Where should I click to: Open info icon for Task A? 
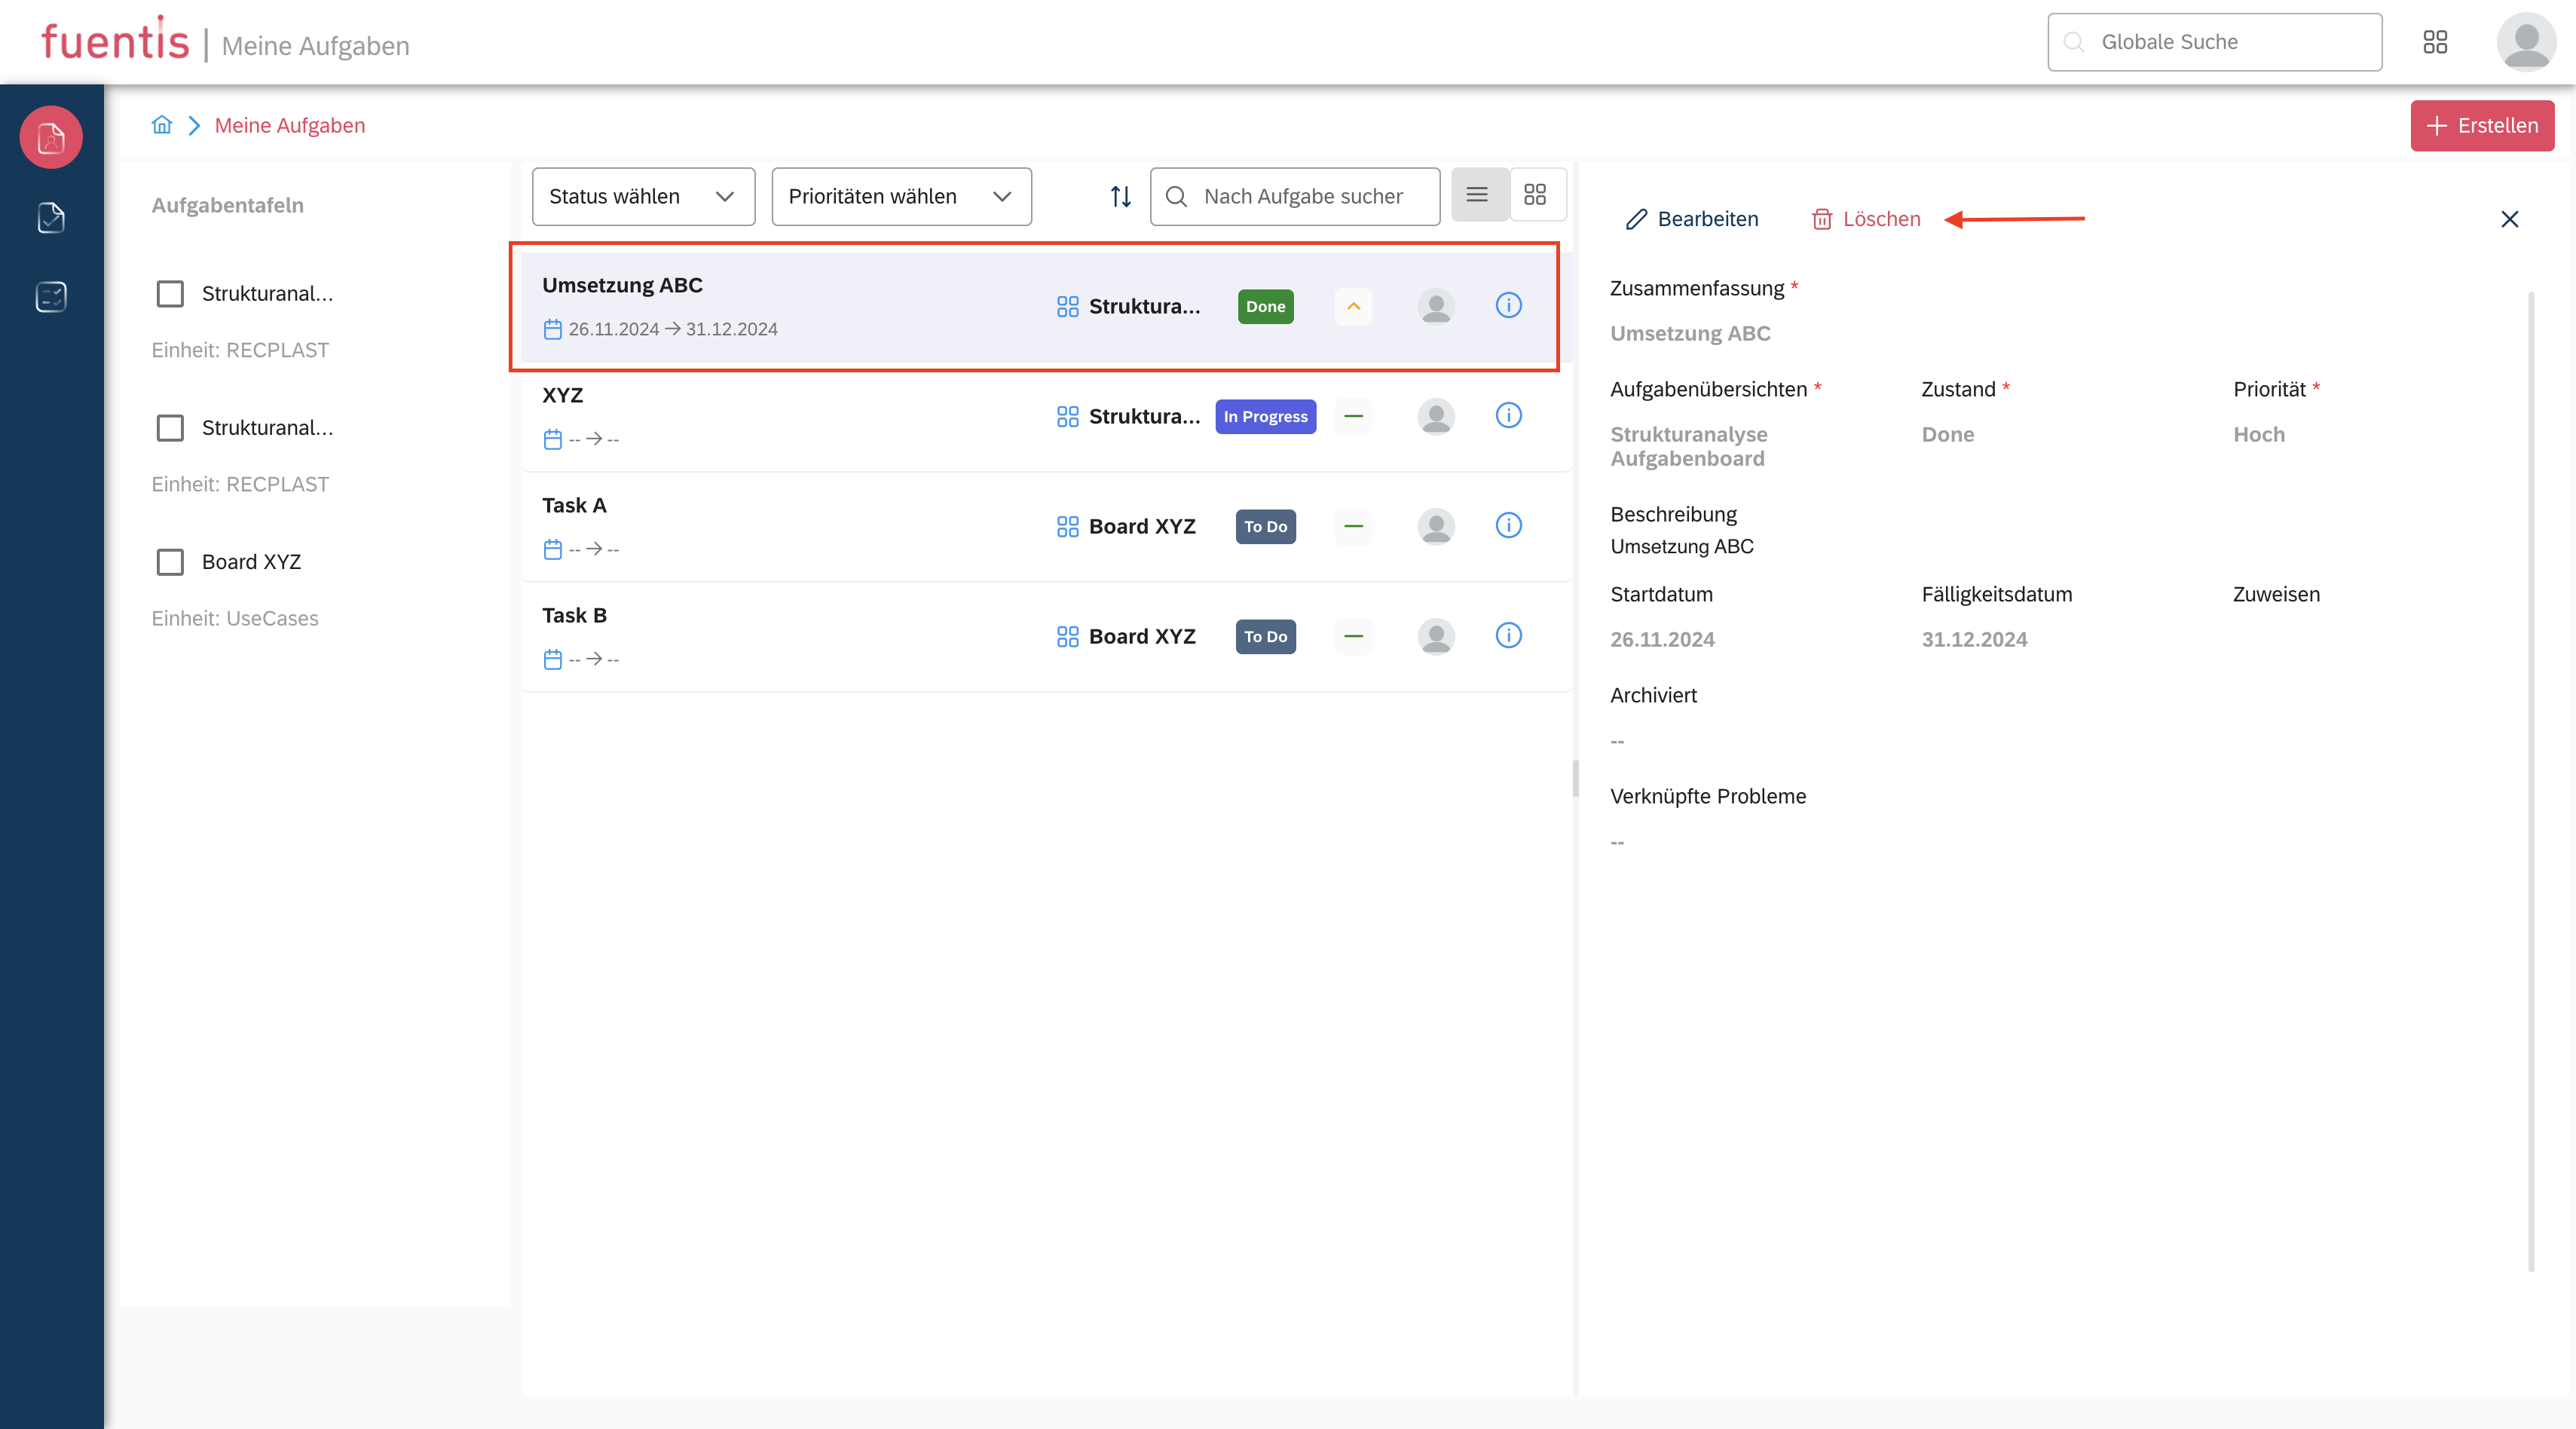click(1508, 525)
